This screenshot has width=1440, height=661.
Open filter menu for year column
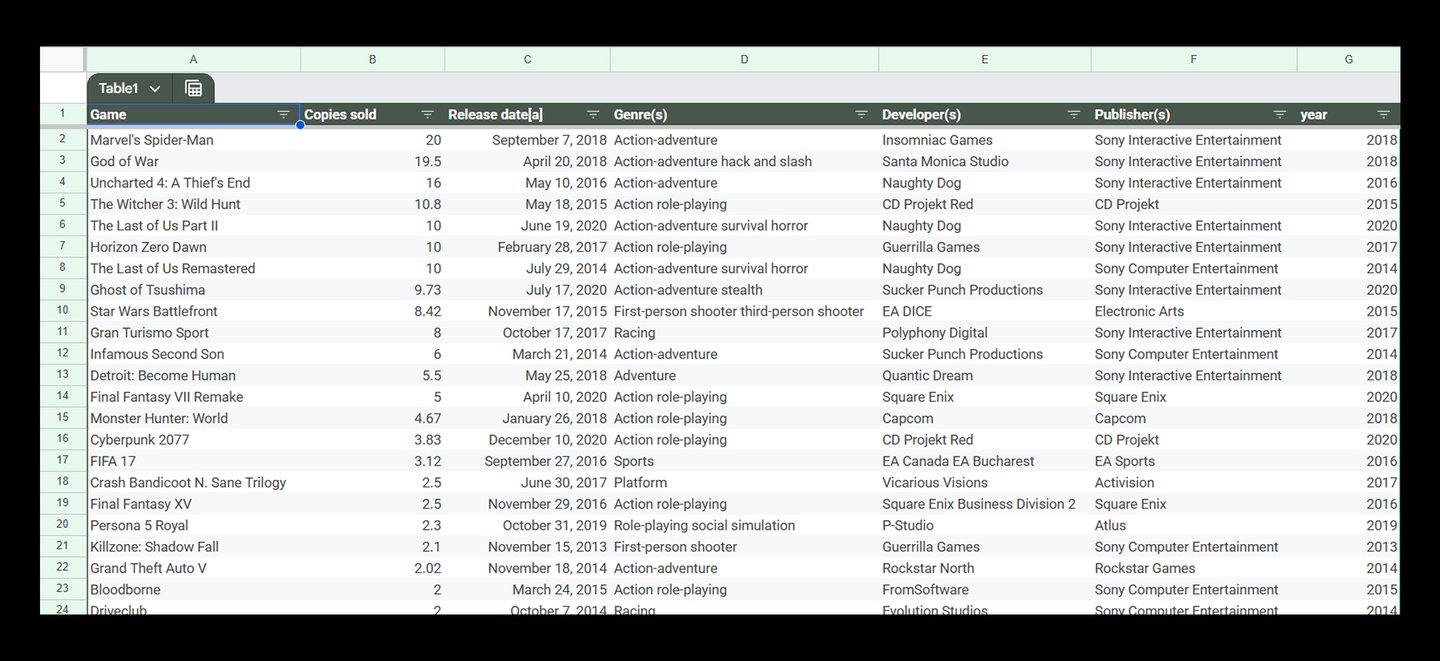click(1384, 115)
